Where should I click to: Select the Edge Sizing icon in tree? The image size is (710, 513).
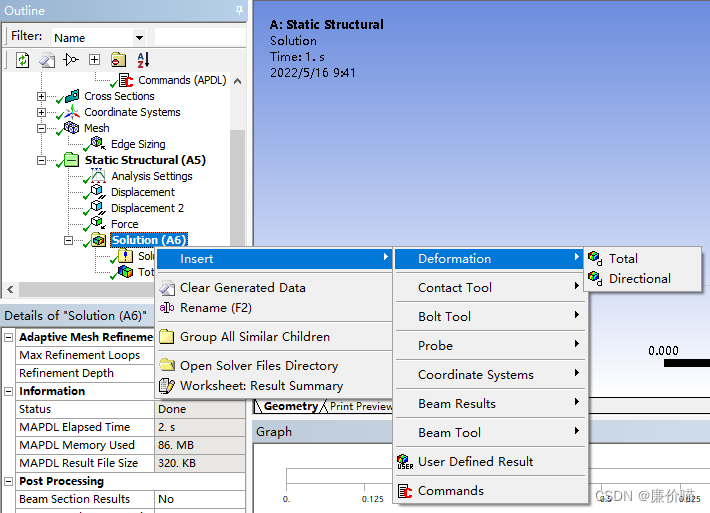click(x=97, y=144)
